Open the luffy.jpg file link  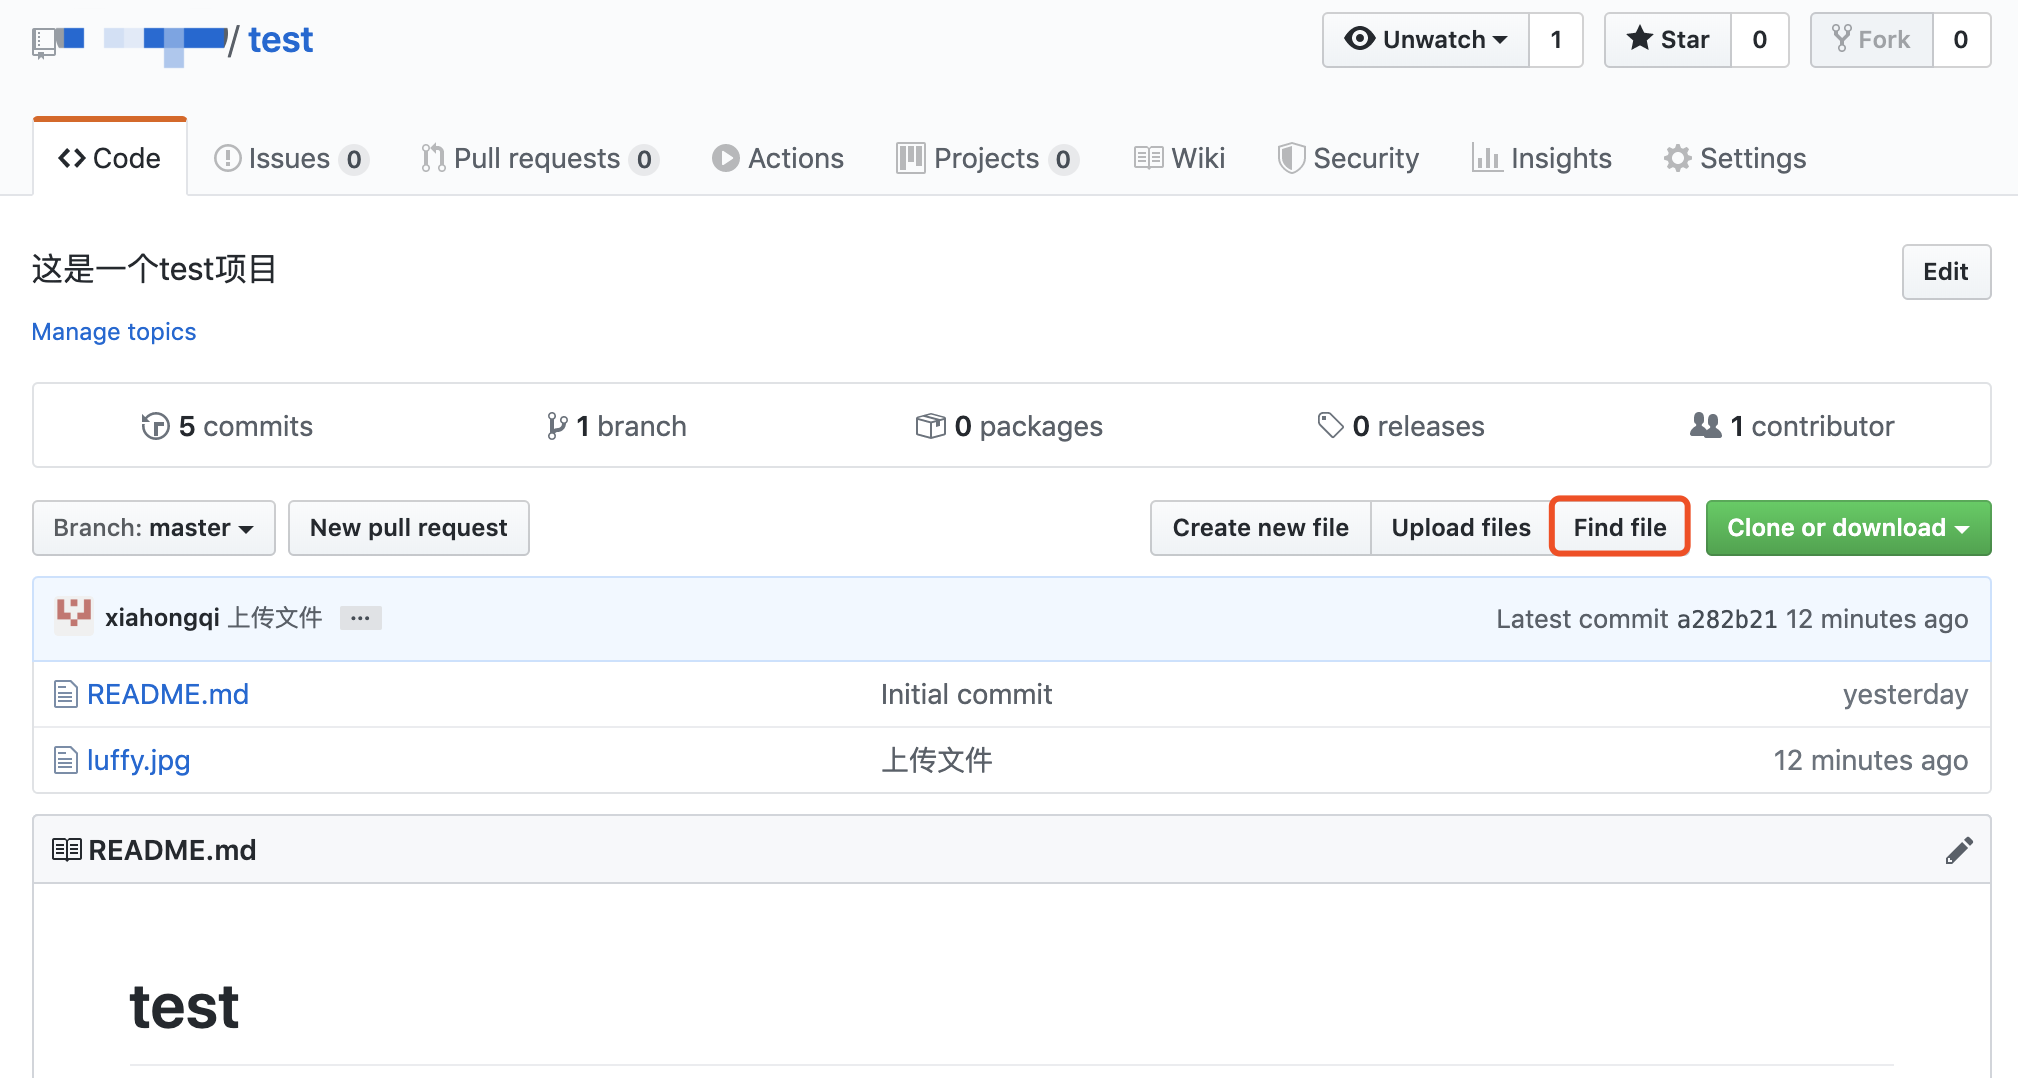(139, 760)
